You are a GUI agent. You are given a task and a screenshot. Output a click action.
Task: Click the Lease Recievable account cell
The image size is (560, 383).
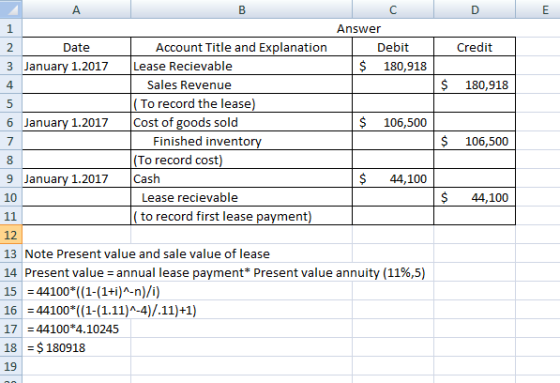[x=241, y=66]
